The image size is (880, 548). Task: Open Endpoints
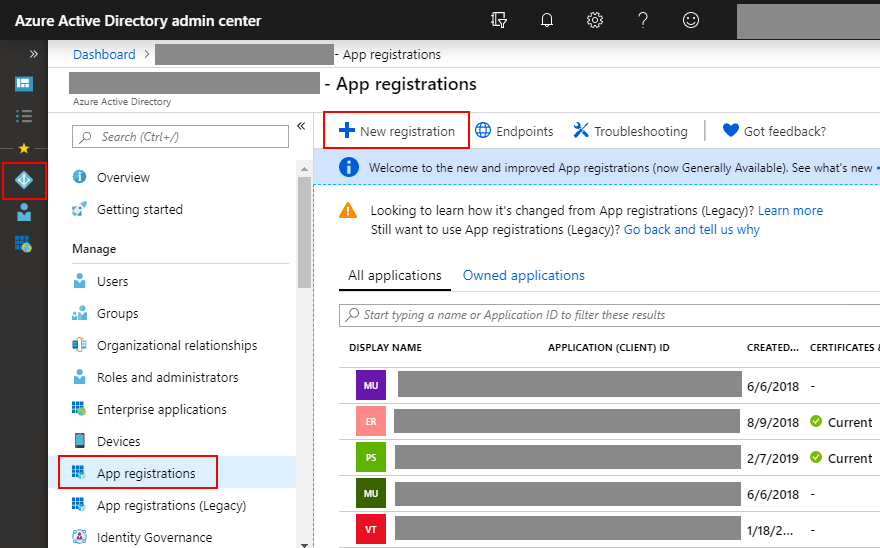click(514, 131)
